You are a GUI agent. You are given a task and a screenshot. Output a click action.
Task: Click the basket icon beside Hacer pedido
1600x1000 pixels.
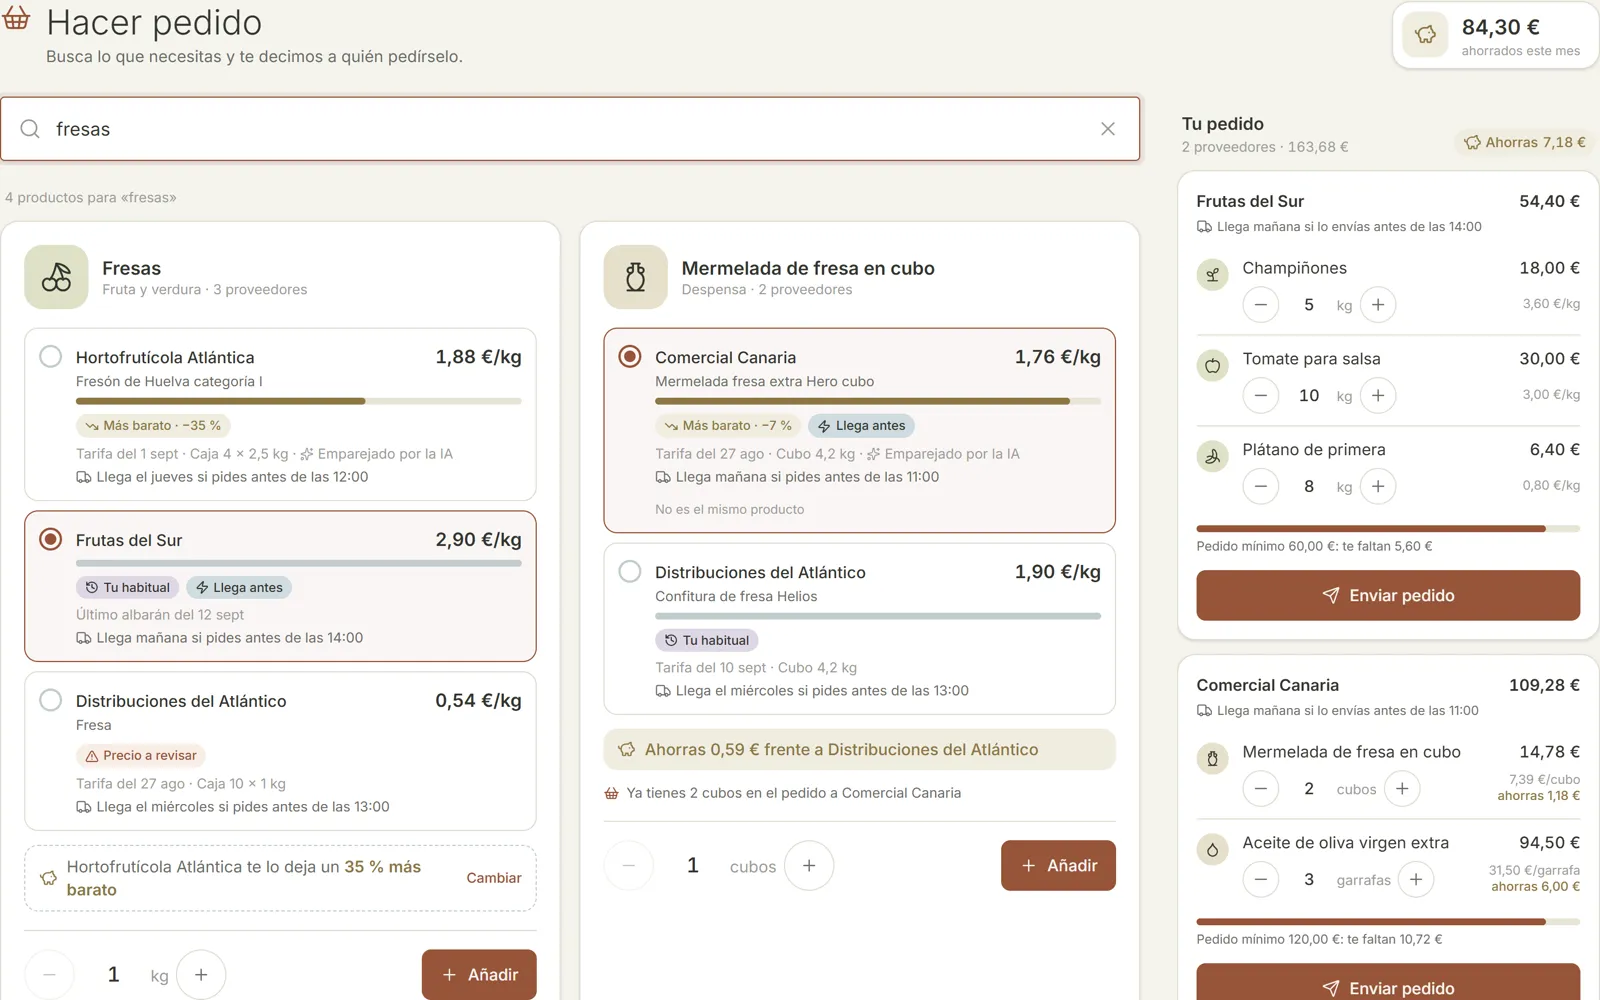point(16,18)
